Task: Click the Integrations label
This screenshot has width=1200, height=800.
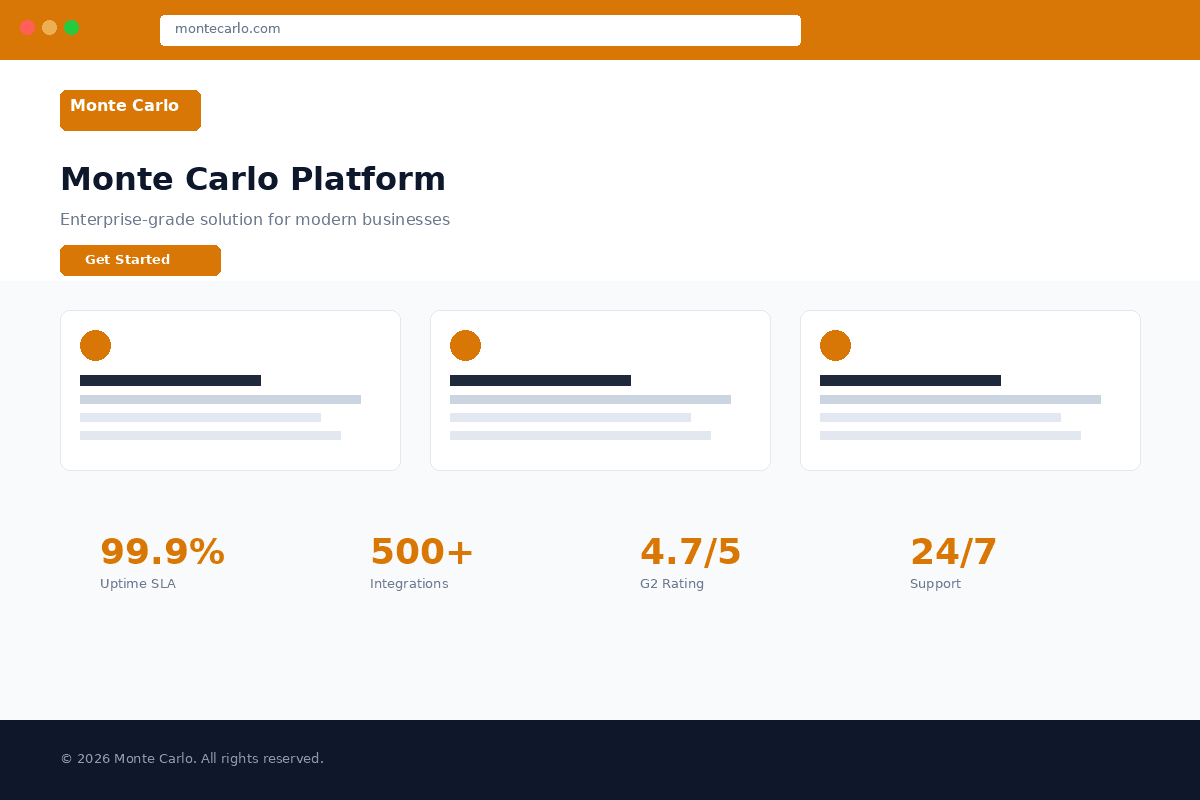Action: [x=409, y=584]
